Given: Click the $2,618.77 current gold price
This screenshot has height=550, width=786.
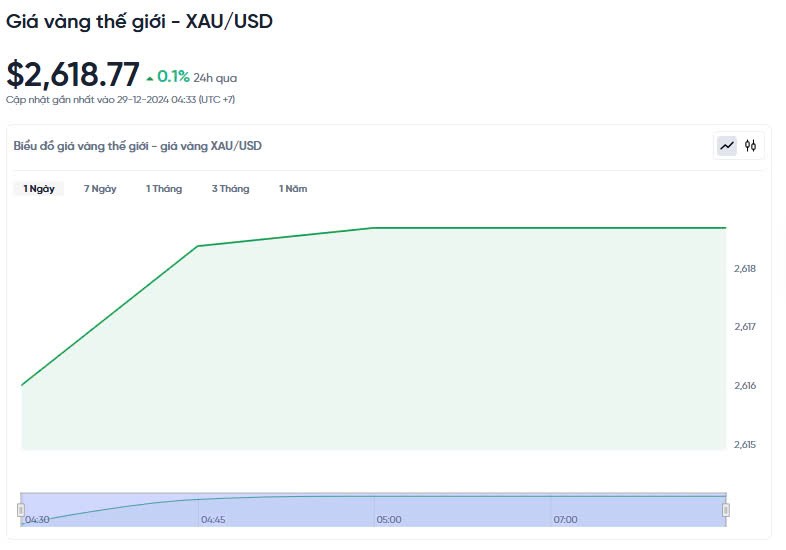Looking at the screenshot, I should (x=73, y=75).
